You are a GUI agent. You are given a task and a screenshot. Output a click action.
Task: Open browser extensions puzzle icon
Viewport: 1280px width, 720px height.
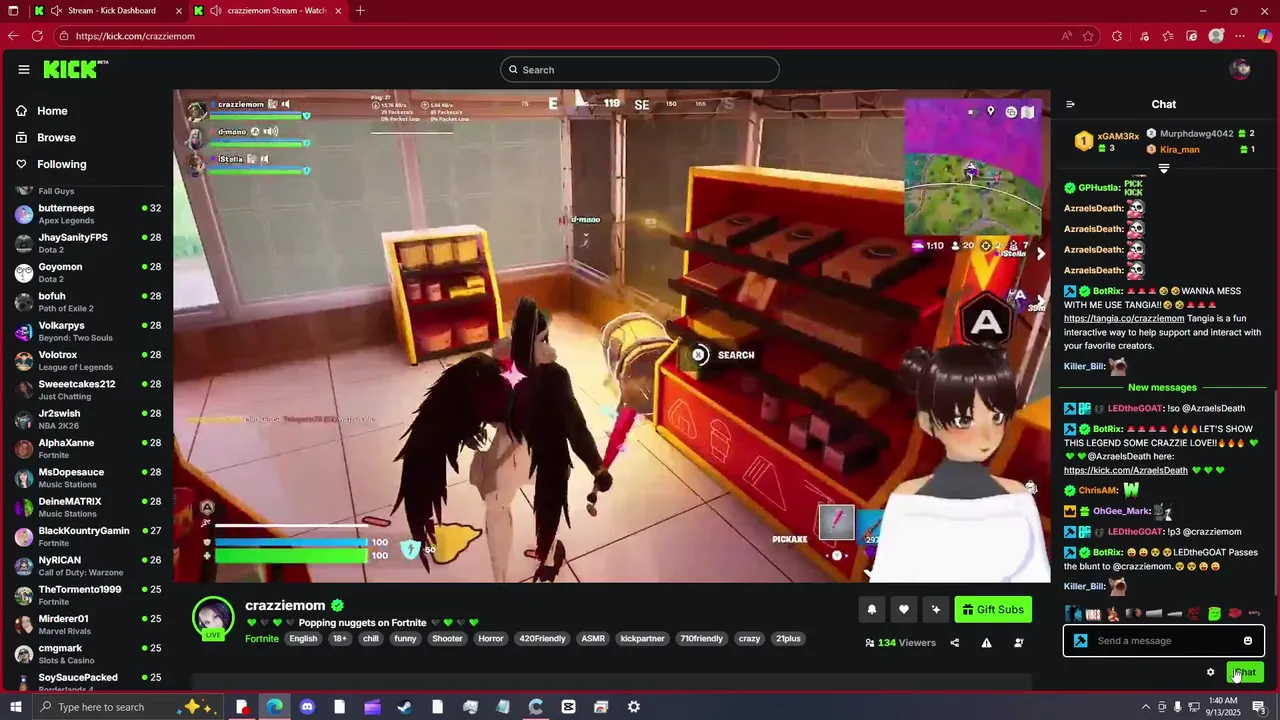(1117, 36)
